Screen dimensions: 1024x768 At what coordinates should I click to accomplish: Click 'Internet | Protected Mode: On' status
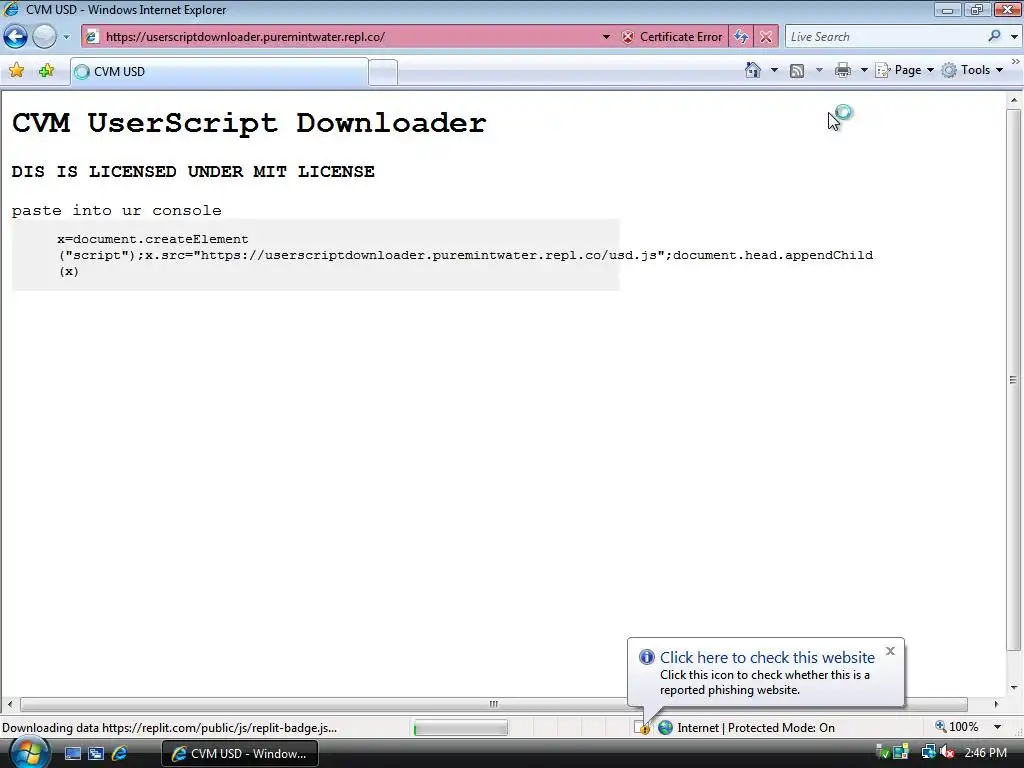[756, 728]
